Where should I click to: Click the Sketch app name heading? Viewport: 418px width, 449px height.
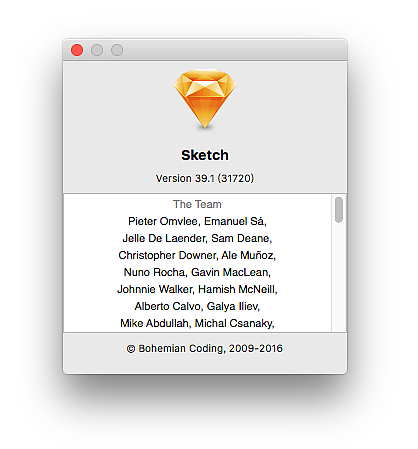click(205, 155)
